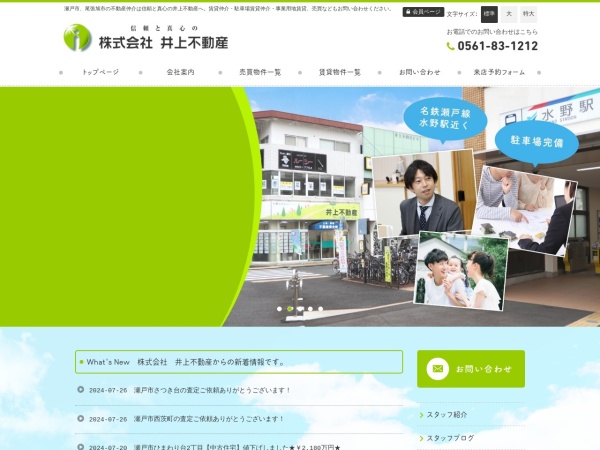
Task: Click the green お問い合わせ button with the mail icon
Action: (x=471, y=369)
